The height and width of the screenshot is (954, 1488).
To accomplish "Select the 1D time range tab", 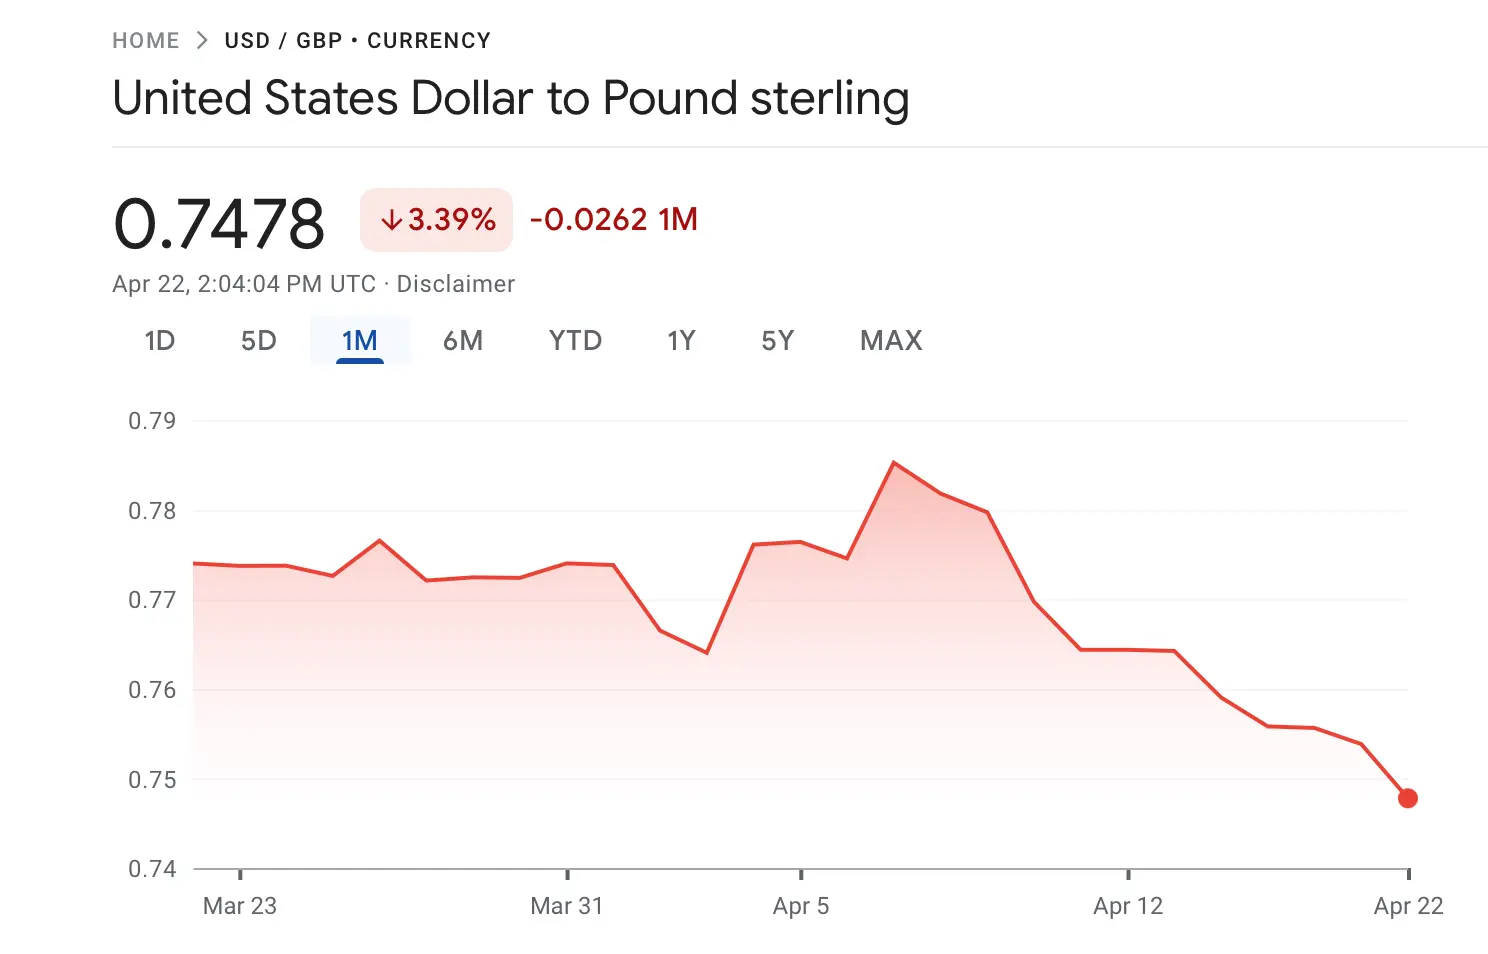I will tap(160, 341).
